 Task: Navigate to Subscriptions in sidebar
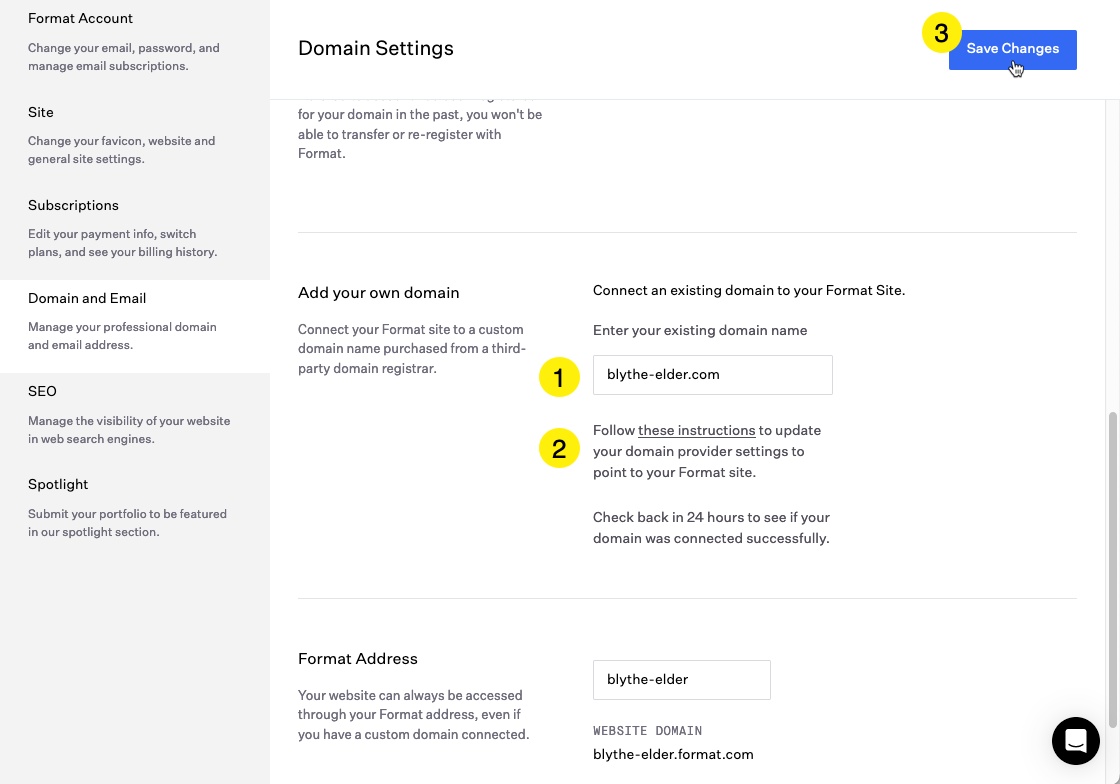(x=73, y=205)
